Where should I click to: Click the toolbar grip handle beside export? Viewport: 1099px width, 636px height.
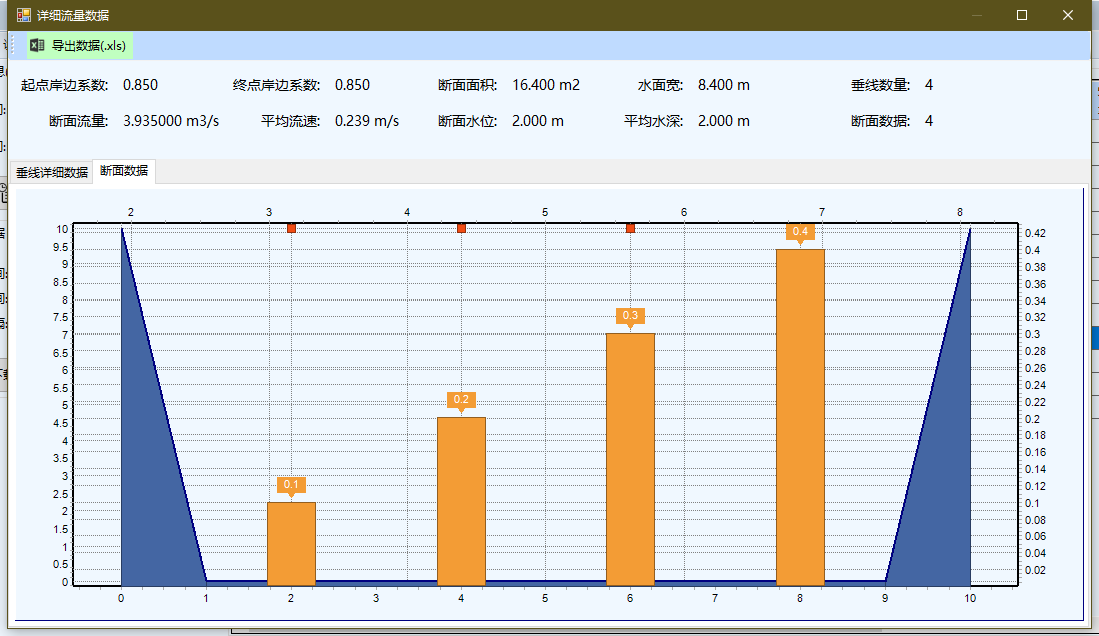click(x=13, y=46)
